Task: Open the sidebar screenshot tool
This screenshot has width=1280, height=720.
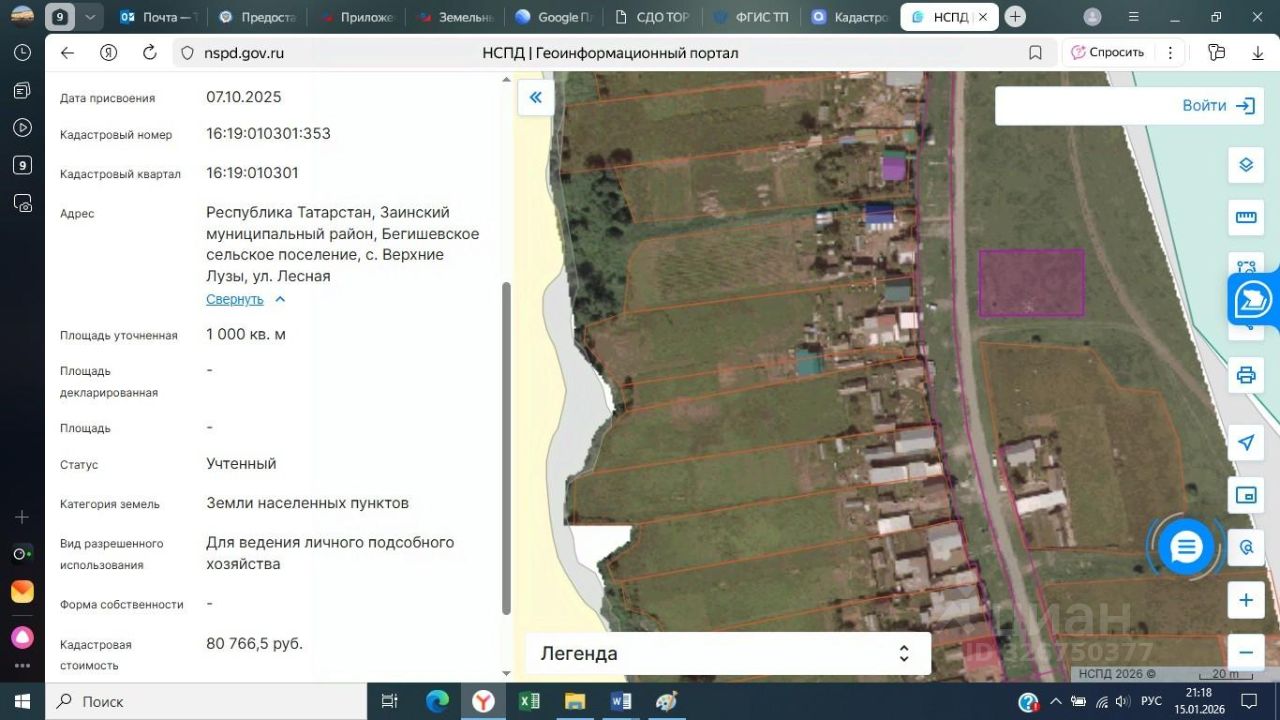Action: 22,203
